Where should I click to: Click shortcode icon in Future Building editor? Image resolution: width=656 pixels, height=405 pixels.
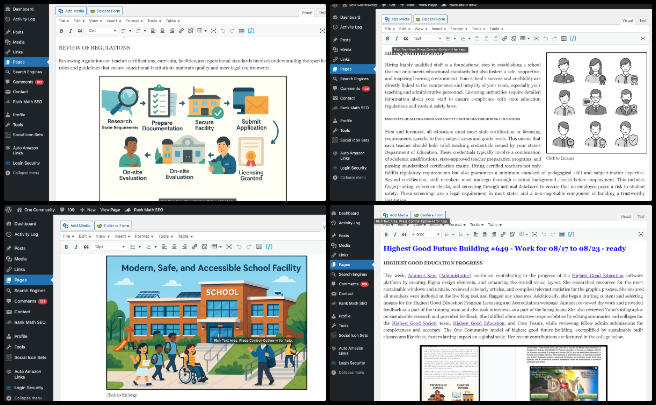[571, 234]
